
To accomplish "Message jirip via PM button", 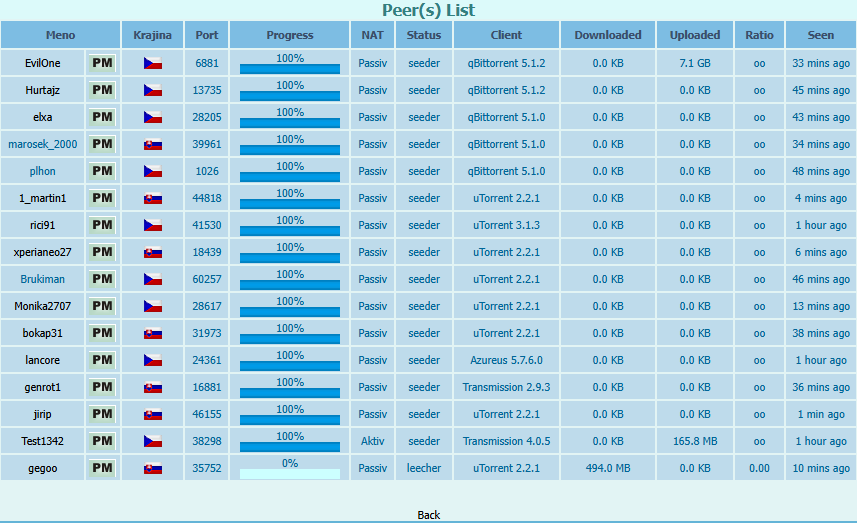I will (x=102, y=414).
